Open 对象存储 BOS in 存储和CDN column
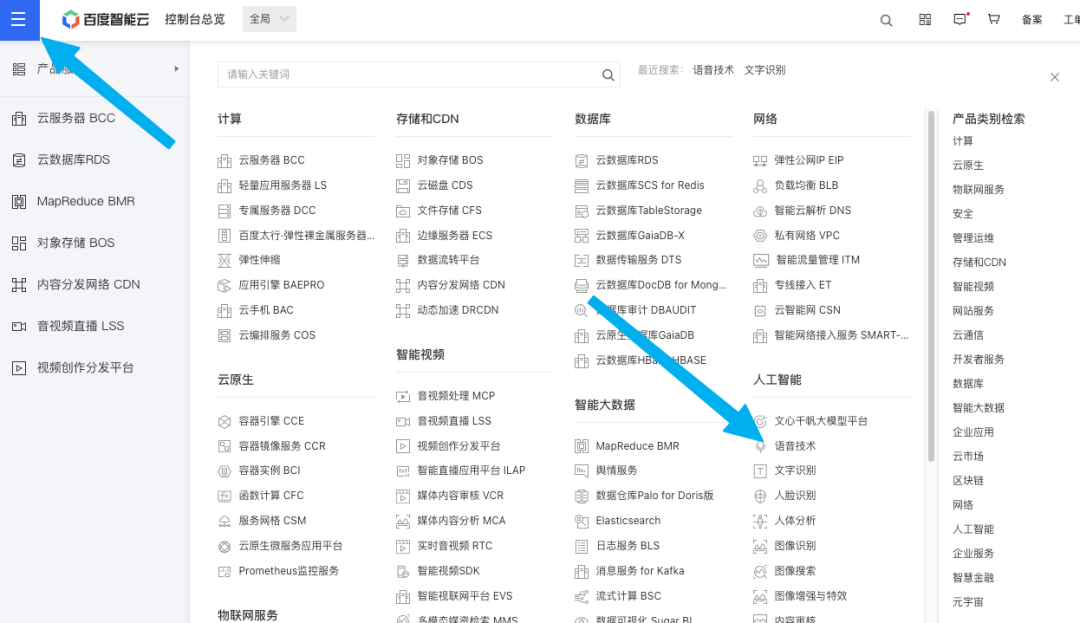The height and width of the screenshot is (623, 1080). point(450,160)
